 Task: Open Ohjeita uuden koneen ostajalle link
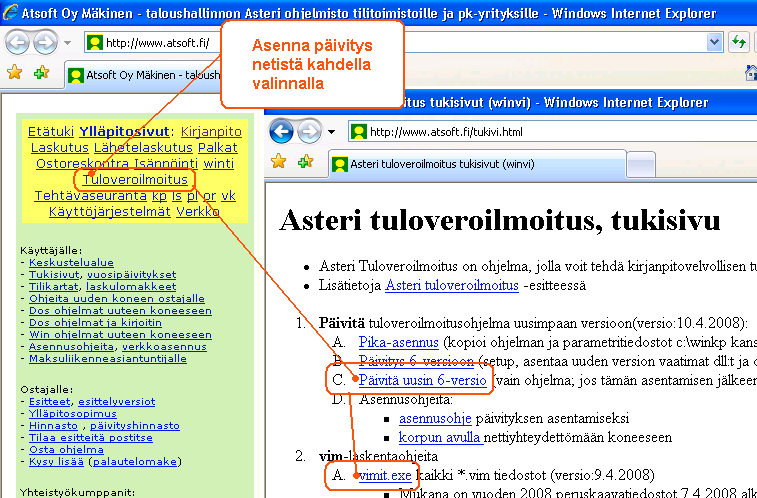pos(117,299)
